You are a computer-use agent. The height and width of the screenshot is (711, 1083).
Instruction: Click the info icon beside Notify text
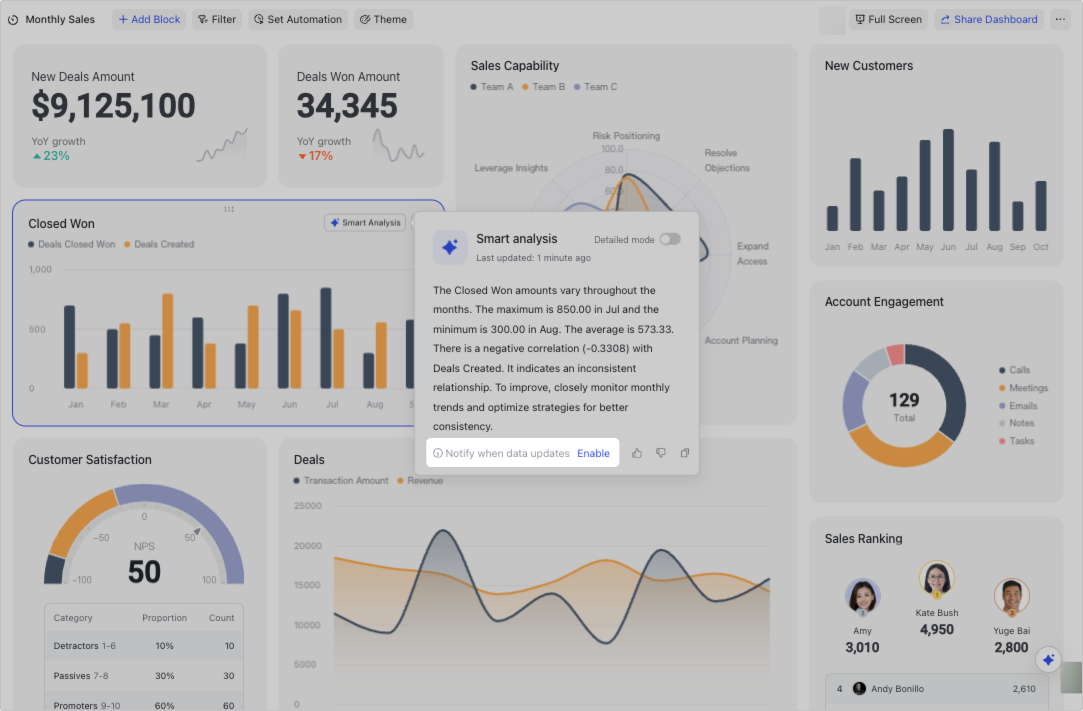click(438, 453)
